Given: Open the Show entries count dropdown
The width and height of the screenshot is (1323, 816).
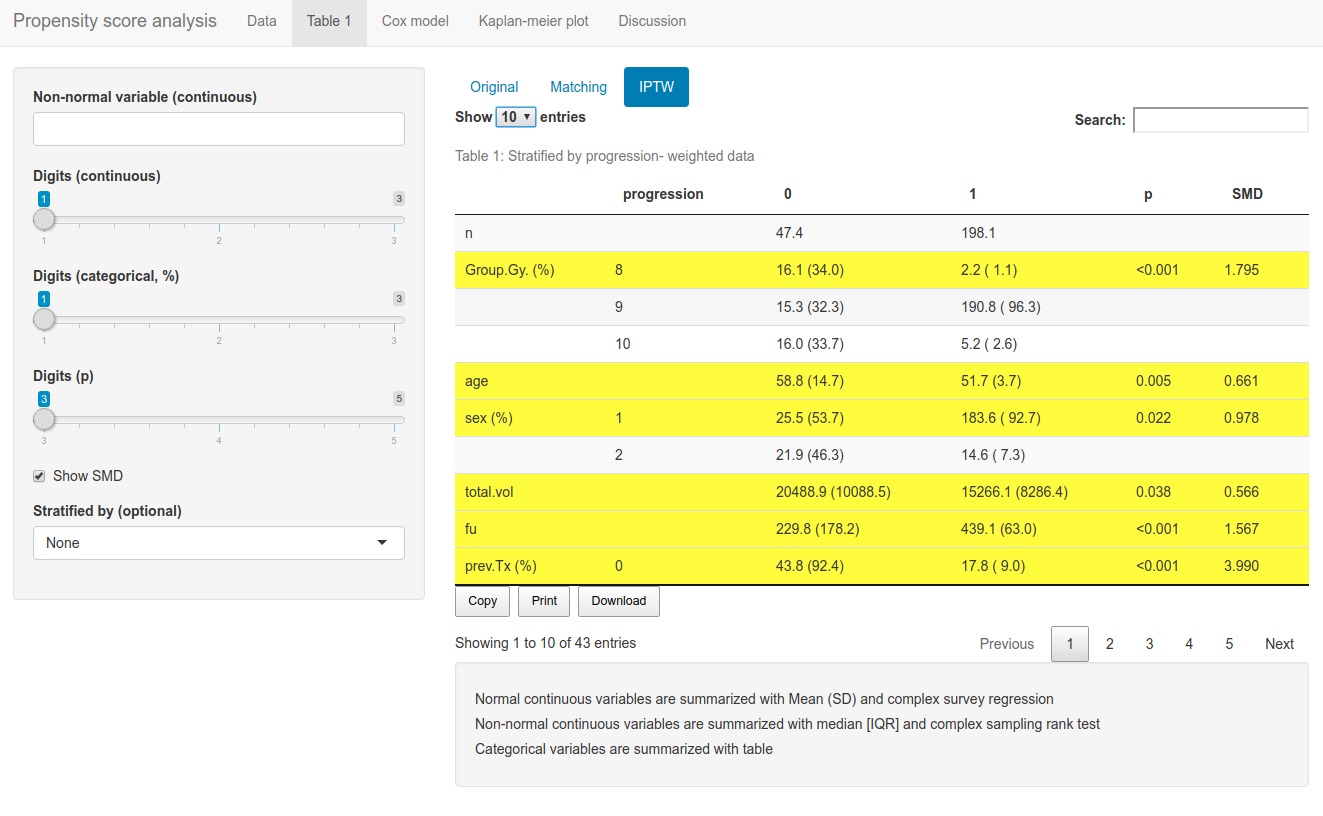Looking at the screenshot, I should [516, 117].
